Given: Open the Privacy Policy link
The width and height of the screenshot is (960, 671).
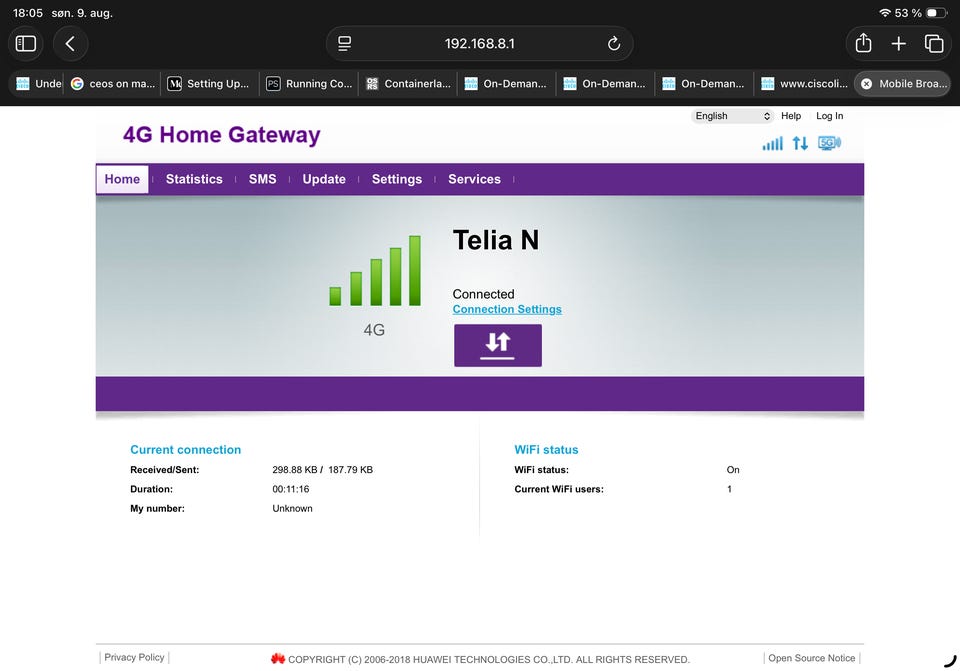Looking at the screenshot, I should click(134, 657).
